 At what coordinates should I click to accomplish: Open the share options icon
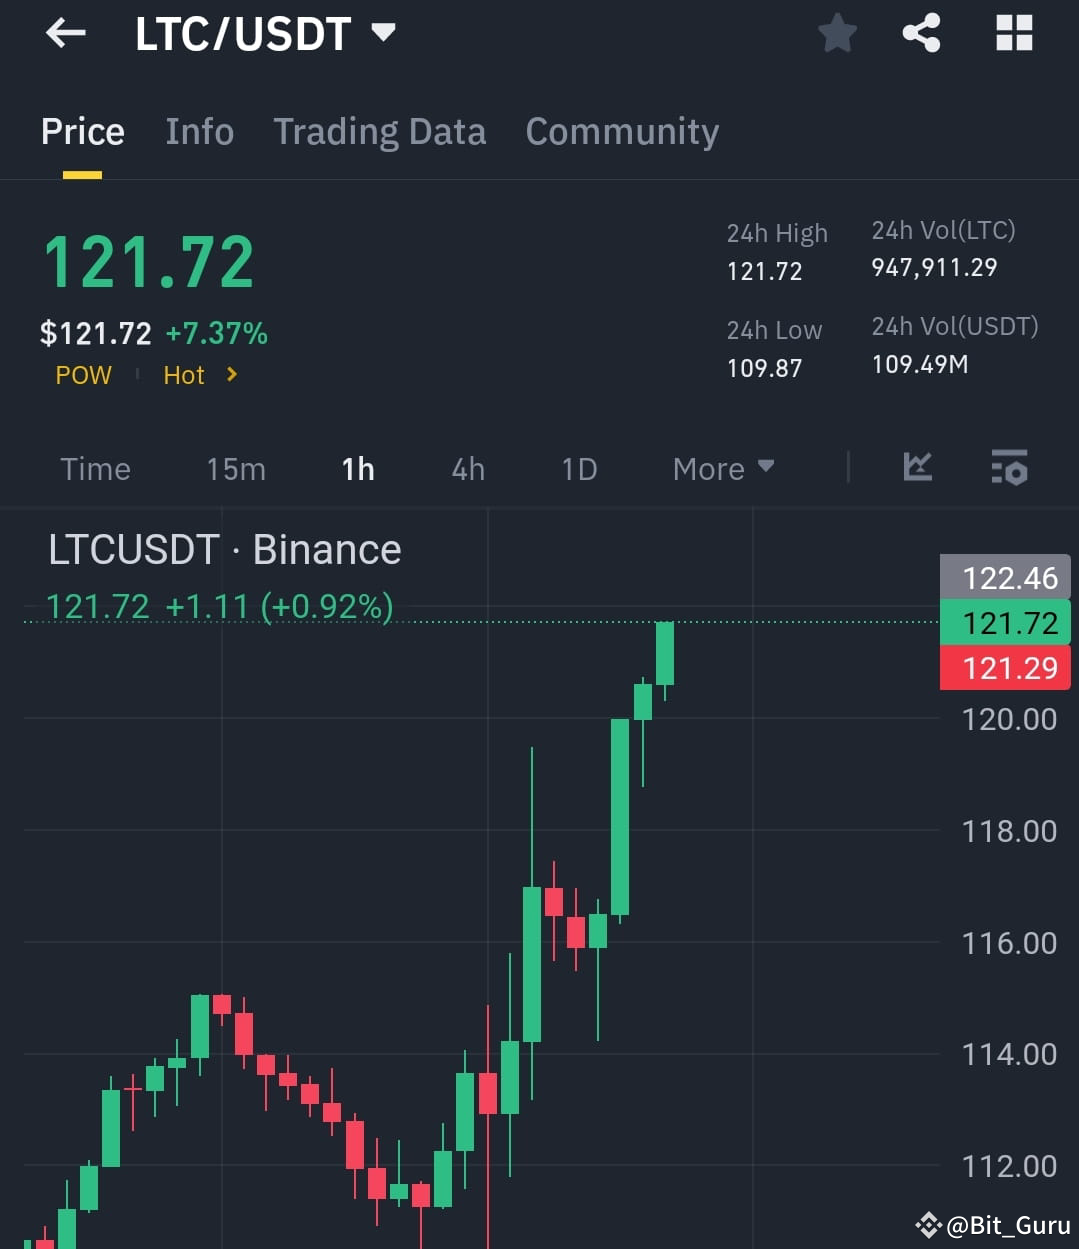coord(920,32)
